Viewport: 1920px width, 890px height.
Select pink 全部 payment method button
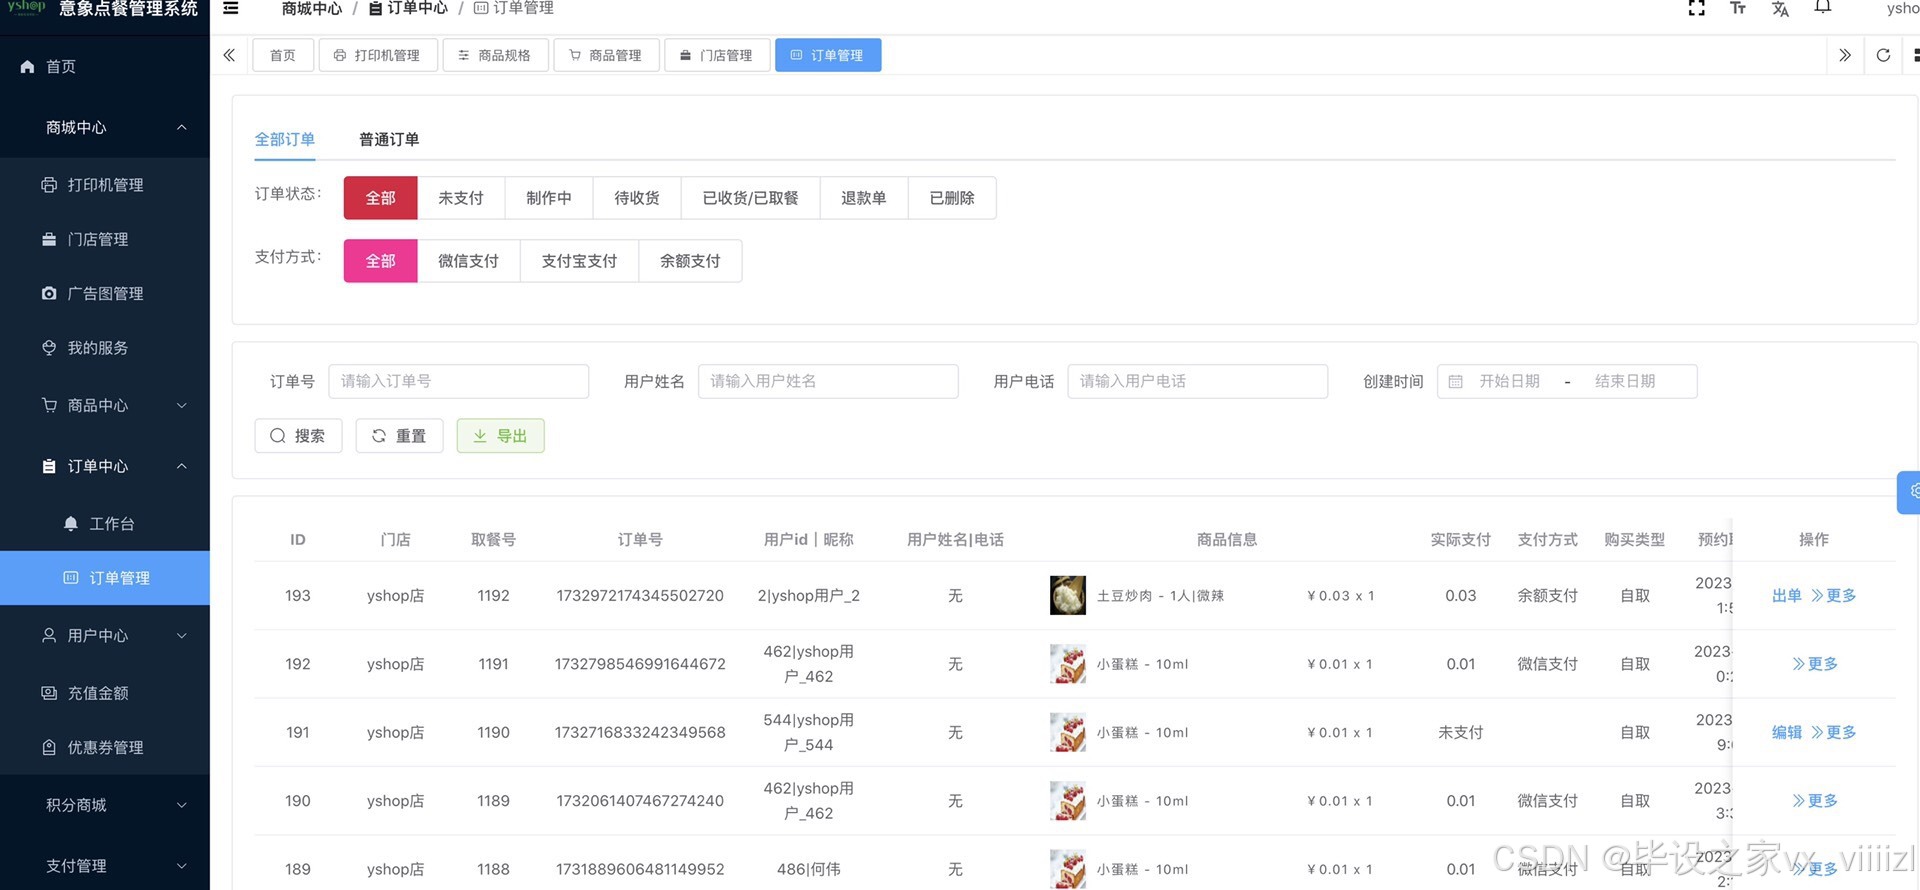380,261
